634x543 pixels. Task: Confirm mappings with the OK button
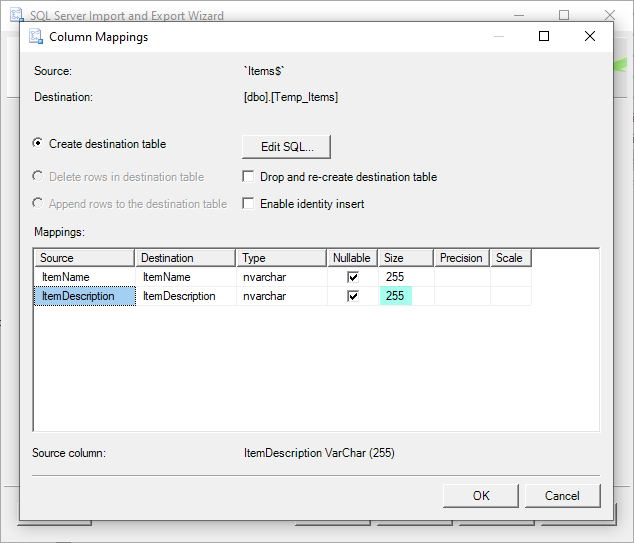click(x=481, y=496)
